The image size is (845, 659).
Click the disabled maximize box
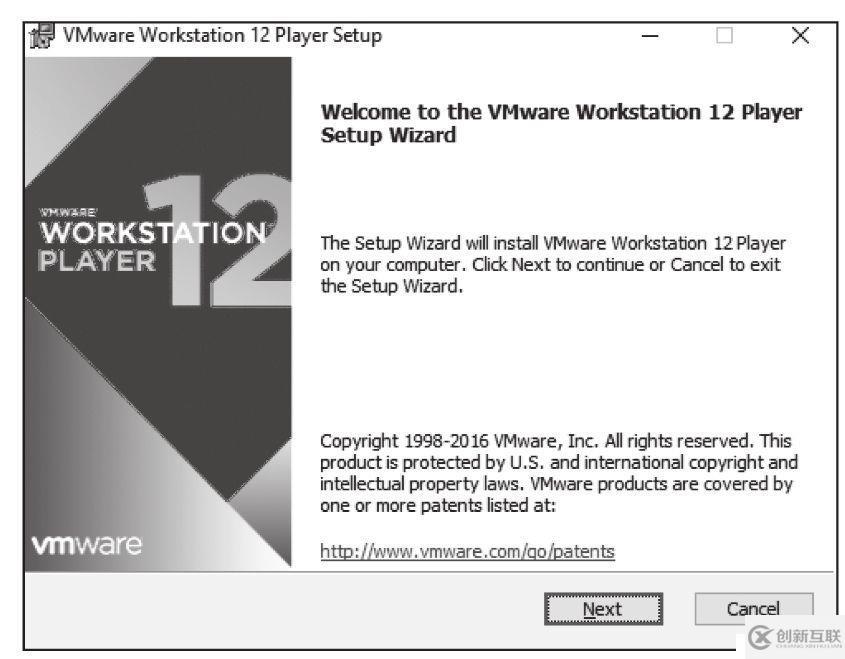tap(724, 36)
